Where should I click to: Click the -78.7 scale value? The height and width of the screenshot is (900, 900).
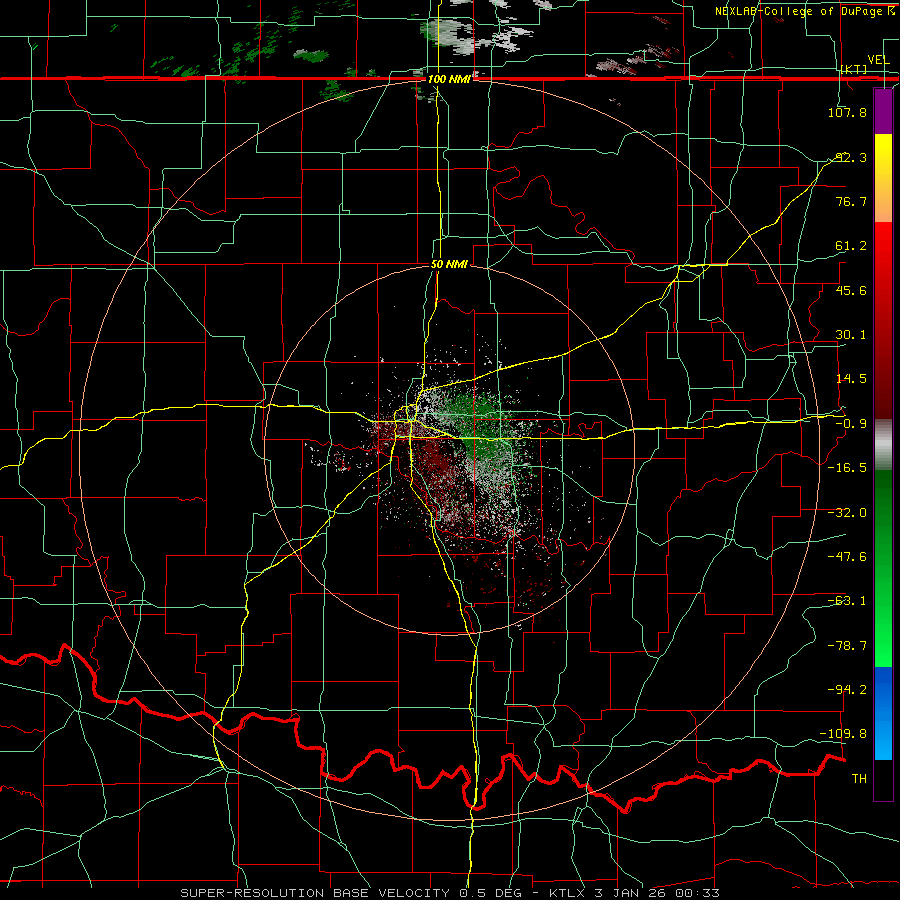click(847, 646)
